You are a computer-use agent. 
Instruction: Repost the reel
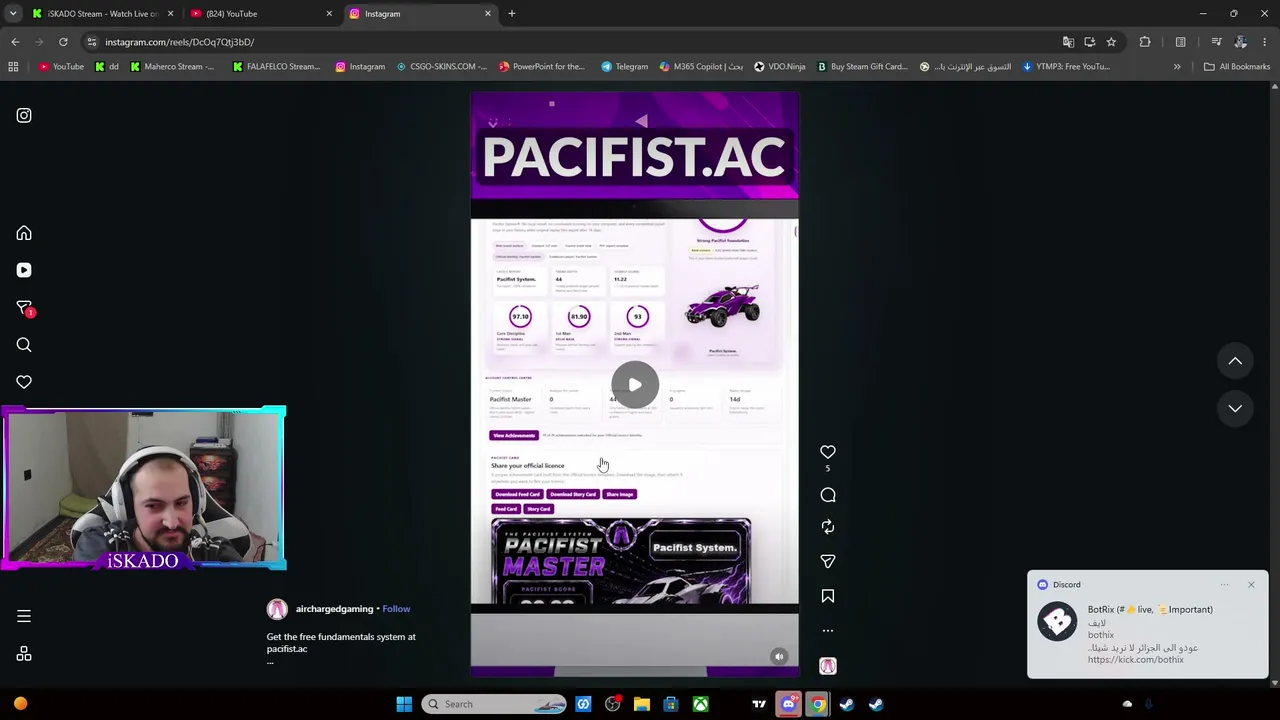(828, 527)
